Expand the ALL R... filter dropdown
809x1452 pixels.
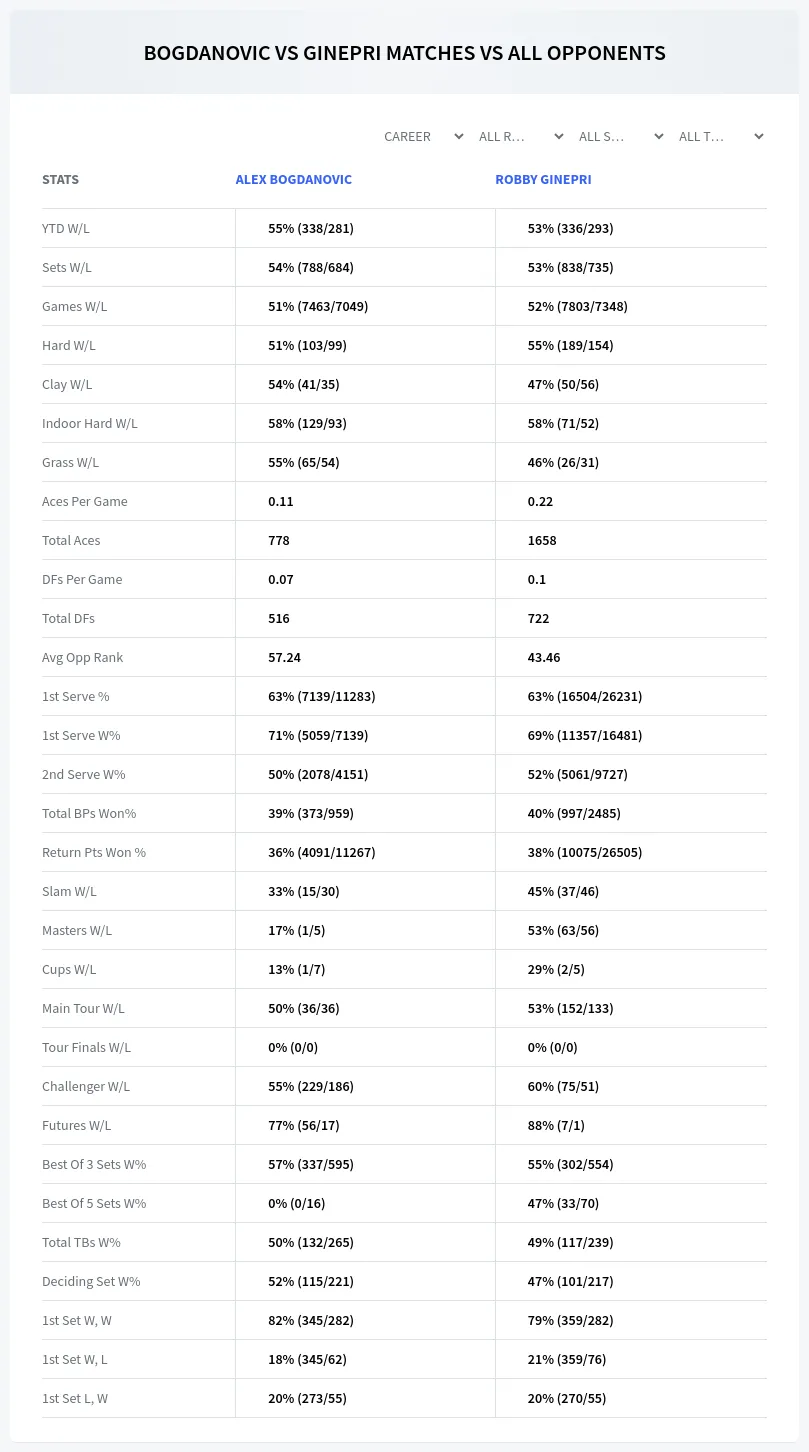click(x=520, y=136)
